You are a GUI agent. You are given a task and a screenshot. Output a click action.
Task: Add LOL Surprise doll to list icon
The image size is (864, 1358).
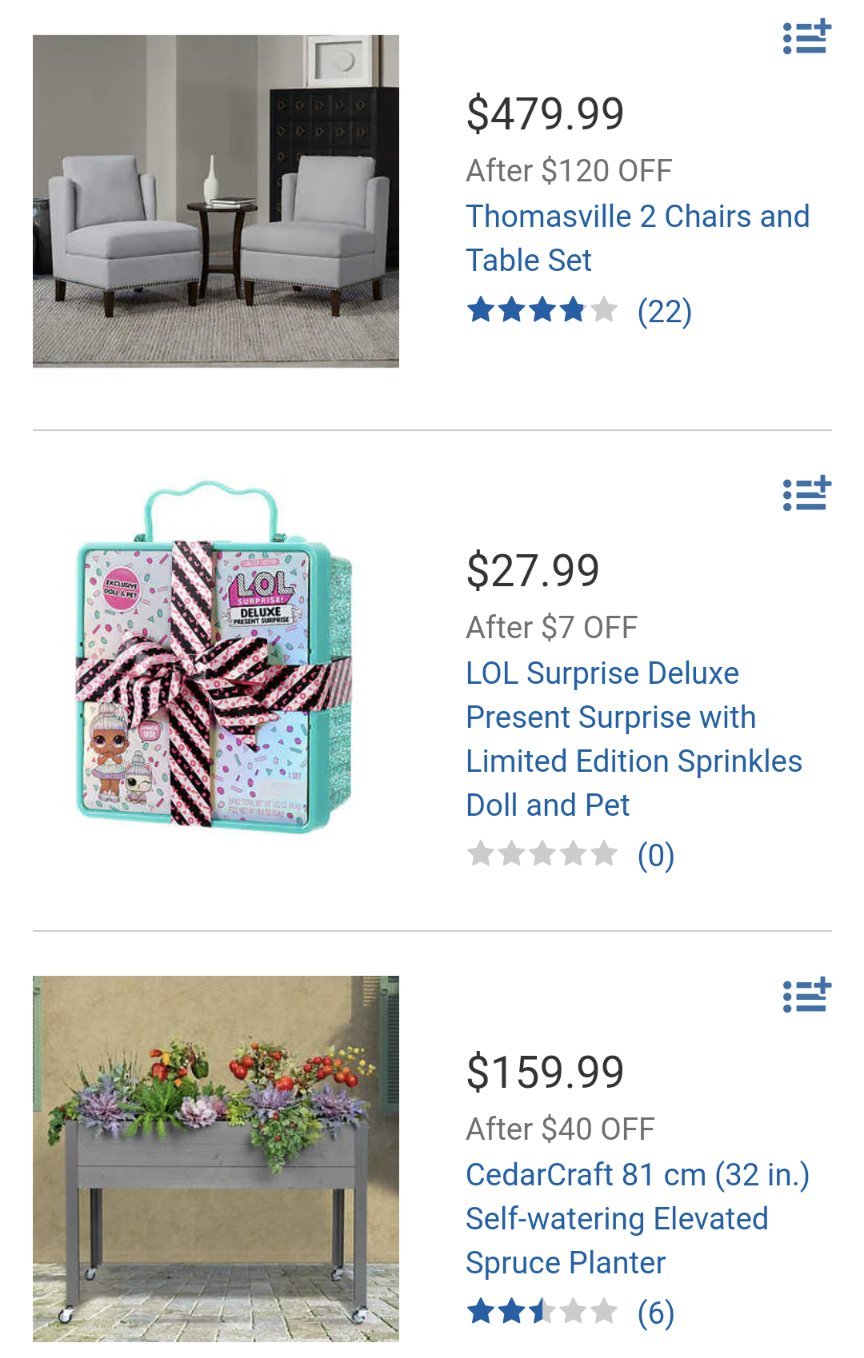[807, 493]
